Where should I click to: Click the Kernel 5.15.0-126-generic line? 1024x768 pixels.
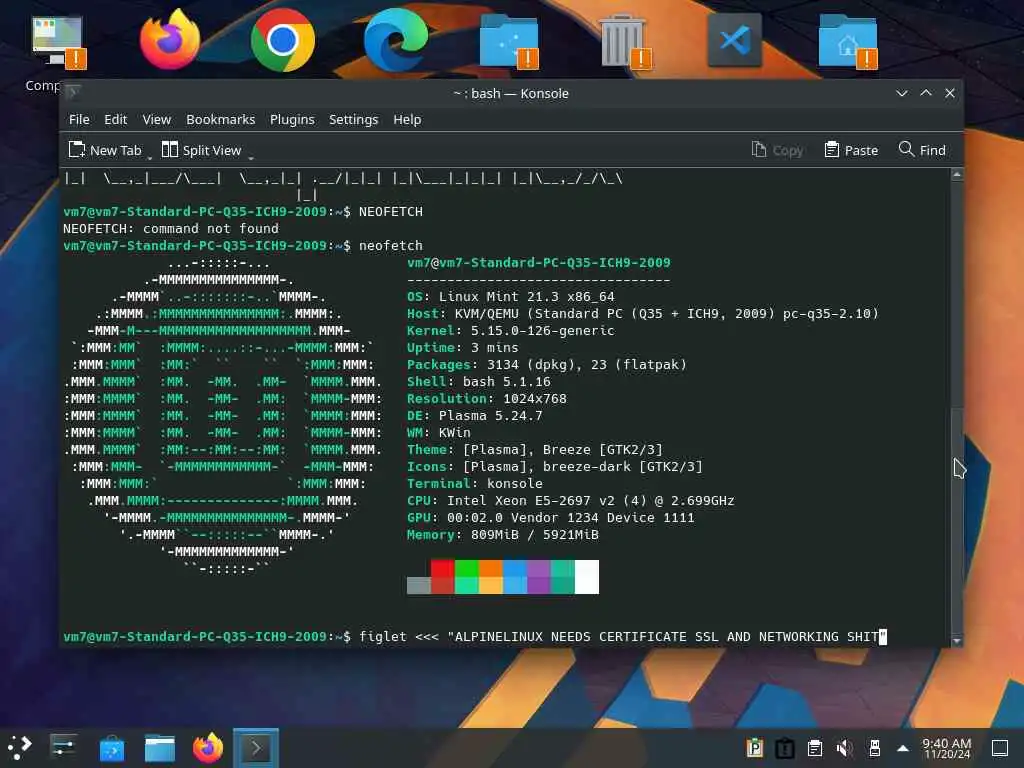point(511,330)
